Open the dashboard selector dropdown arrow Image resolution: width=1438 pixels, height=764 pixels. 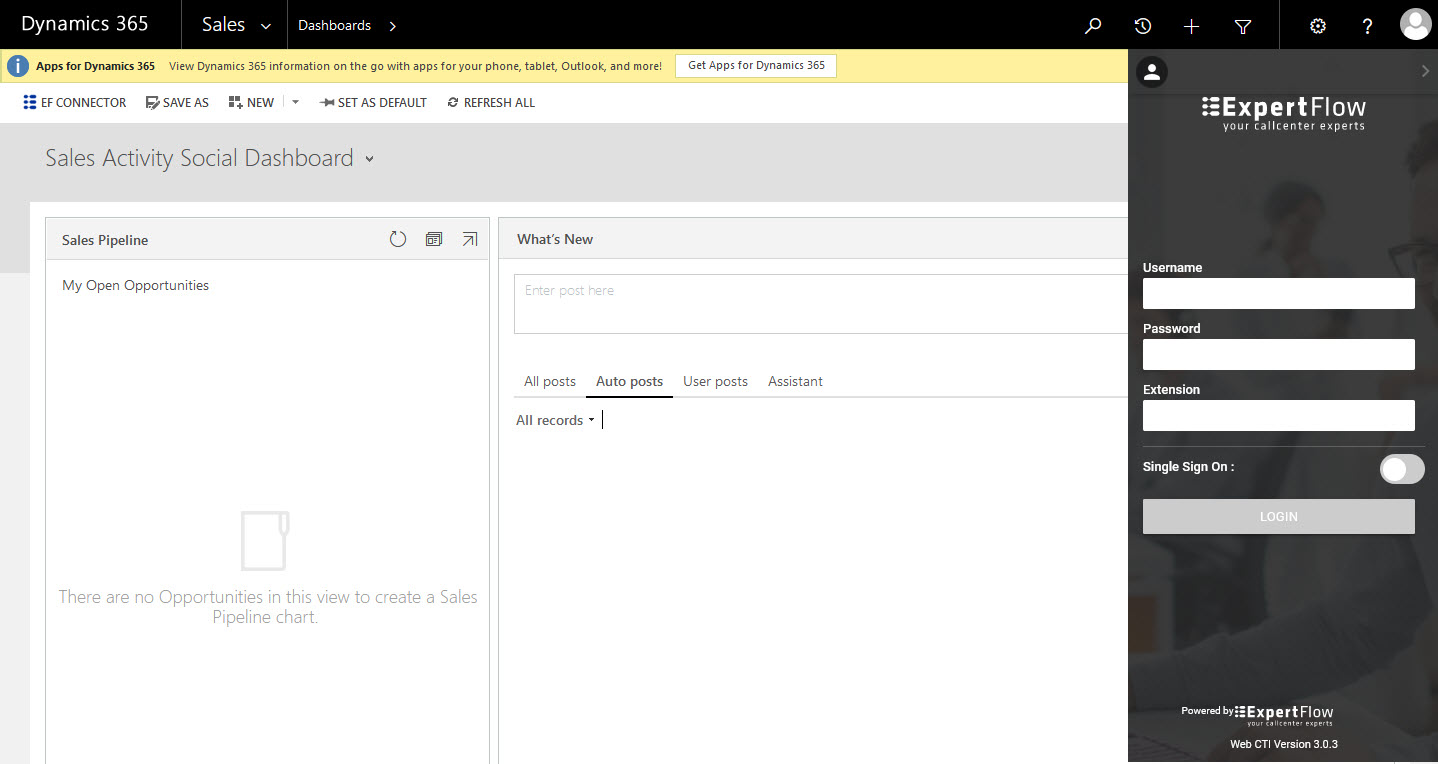pos(369,159)
